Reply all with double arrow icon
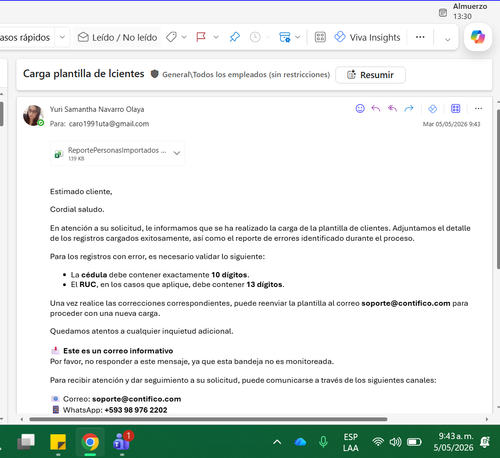500x458 pixels. pyautogui.click(x=392, y=108)
